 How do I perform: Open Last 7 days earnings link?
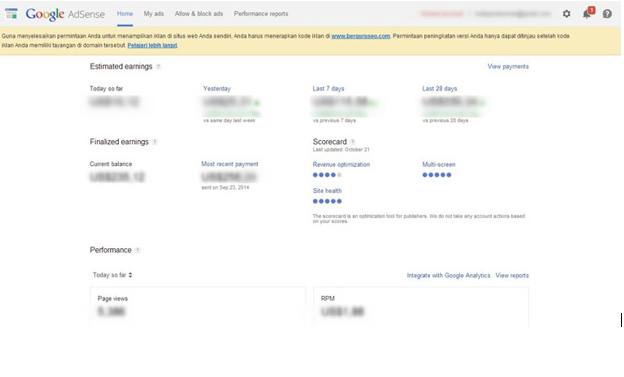328,89
